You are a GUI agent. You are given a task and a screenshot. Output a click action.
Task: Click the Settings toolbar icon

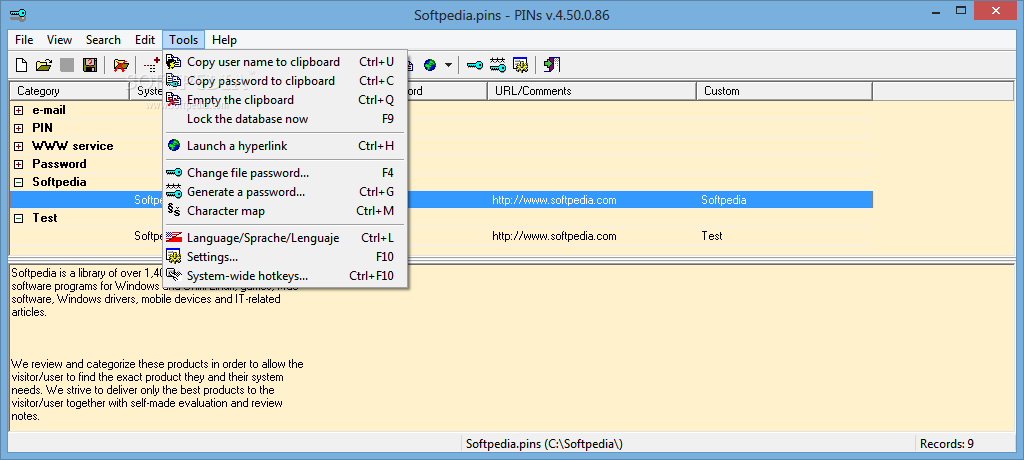[520, 65]
